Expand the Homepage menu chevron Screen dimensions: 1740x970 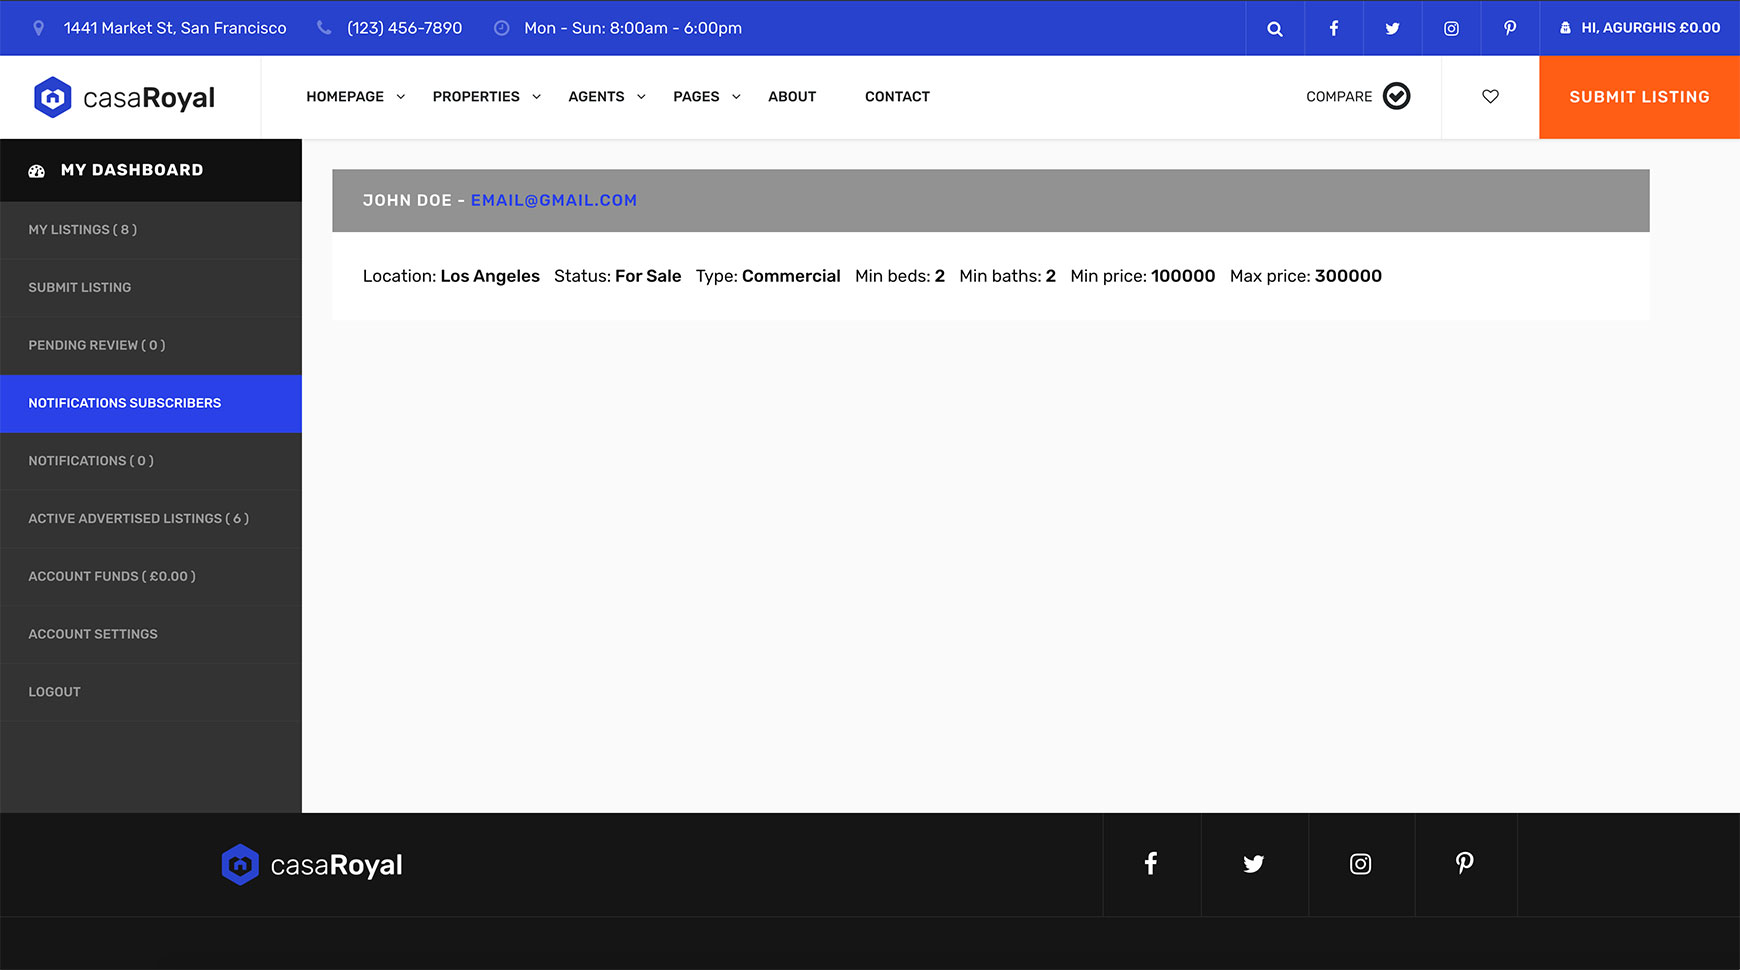(x=401, y=97)
